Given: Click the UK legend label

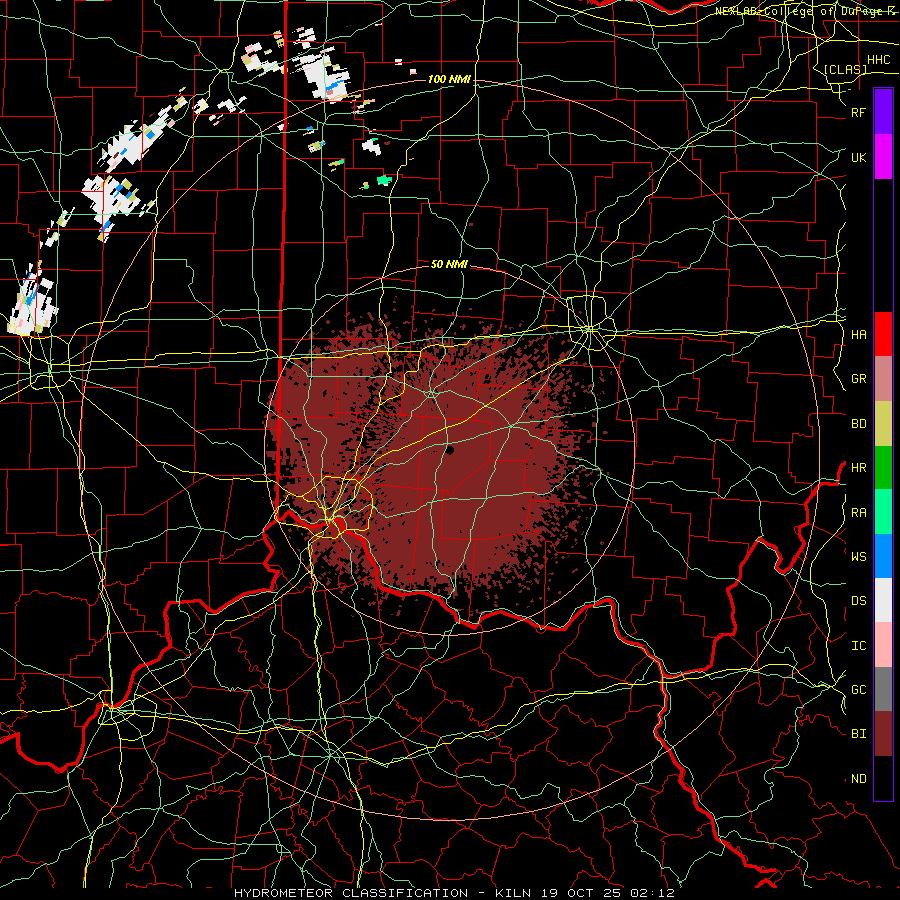Looking at the screenshot, I should [x=859, y=157].
